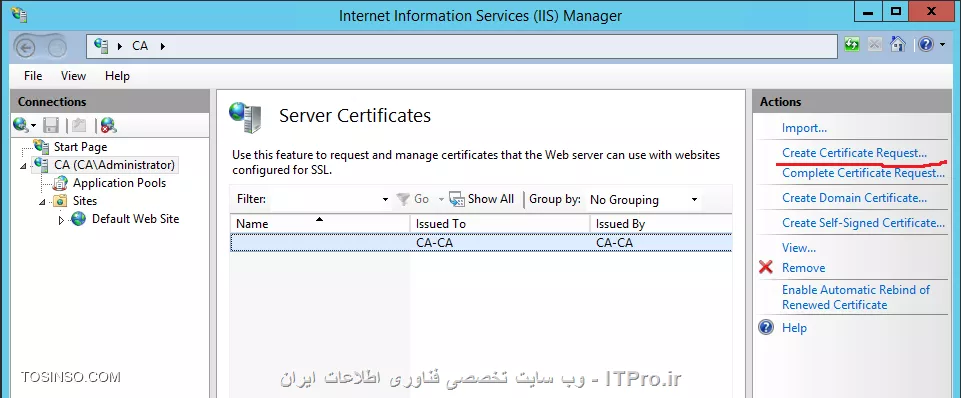The width and height of the screenshot is (961, 398).
Task: Click the Filter text input field
Action: click(323, 199)
